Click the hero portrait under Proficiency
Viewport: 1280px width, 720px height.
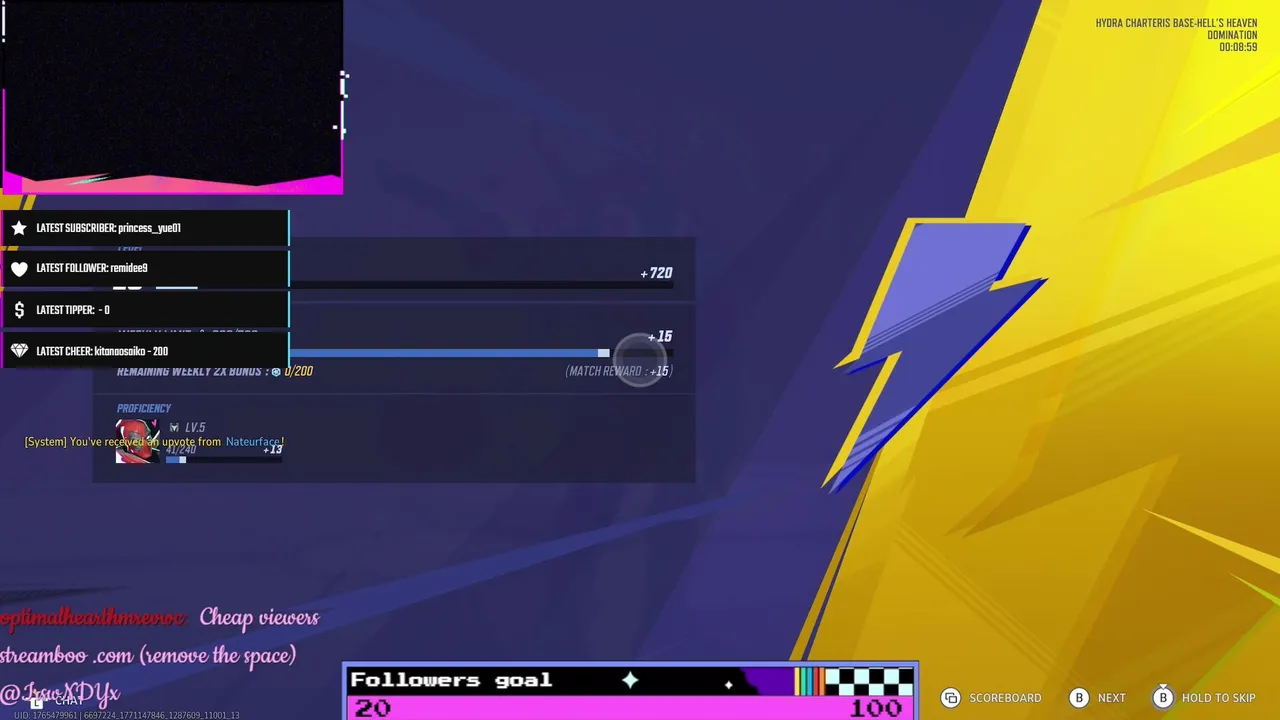click(138, 441)
